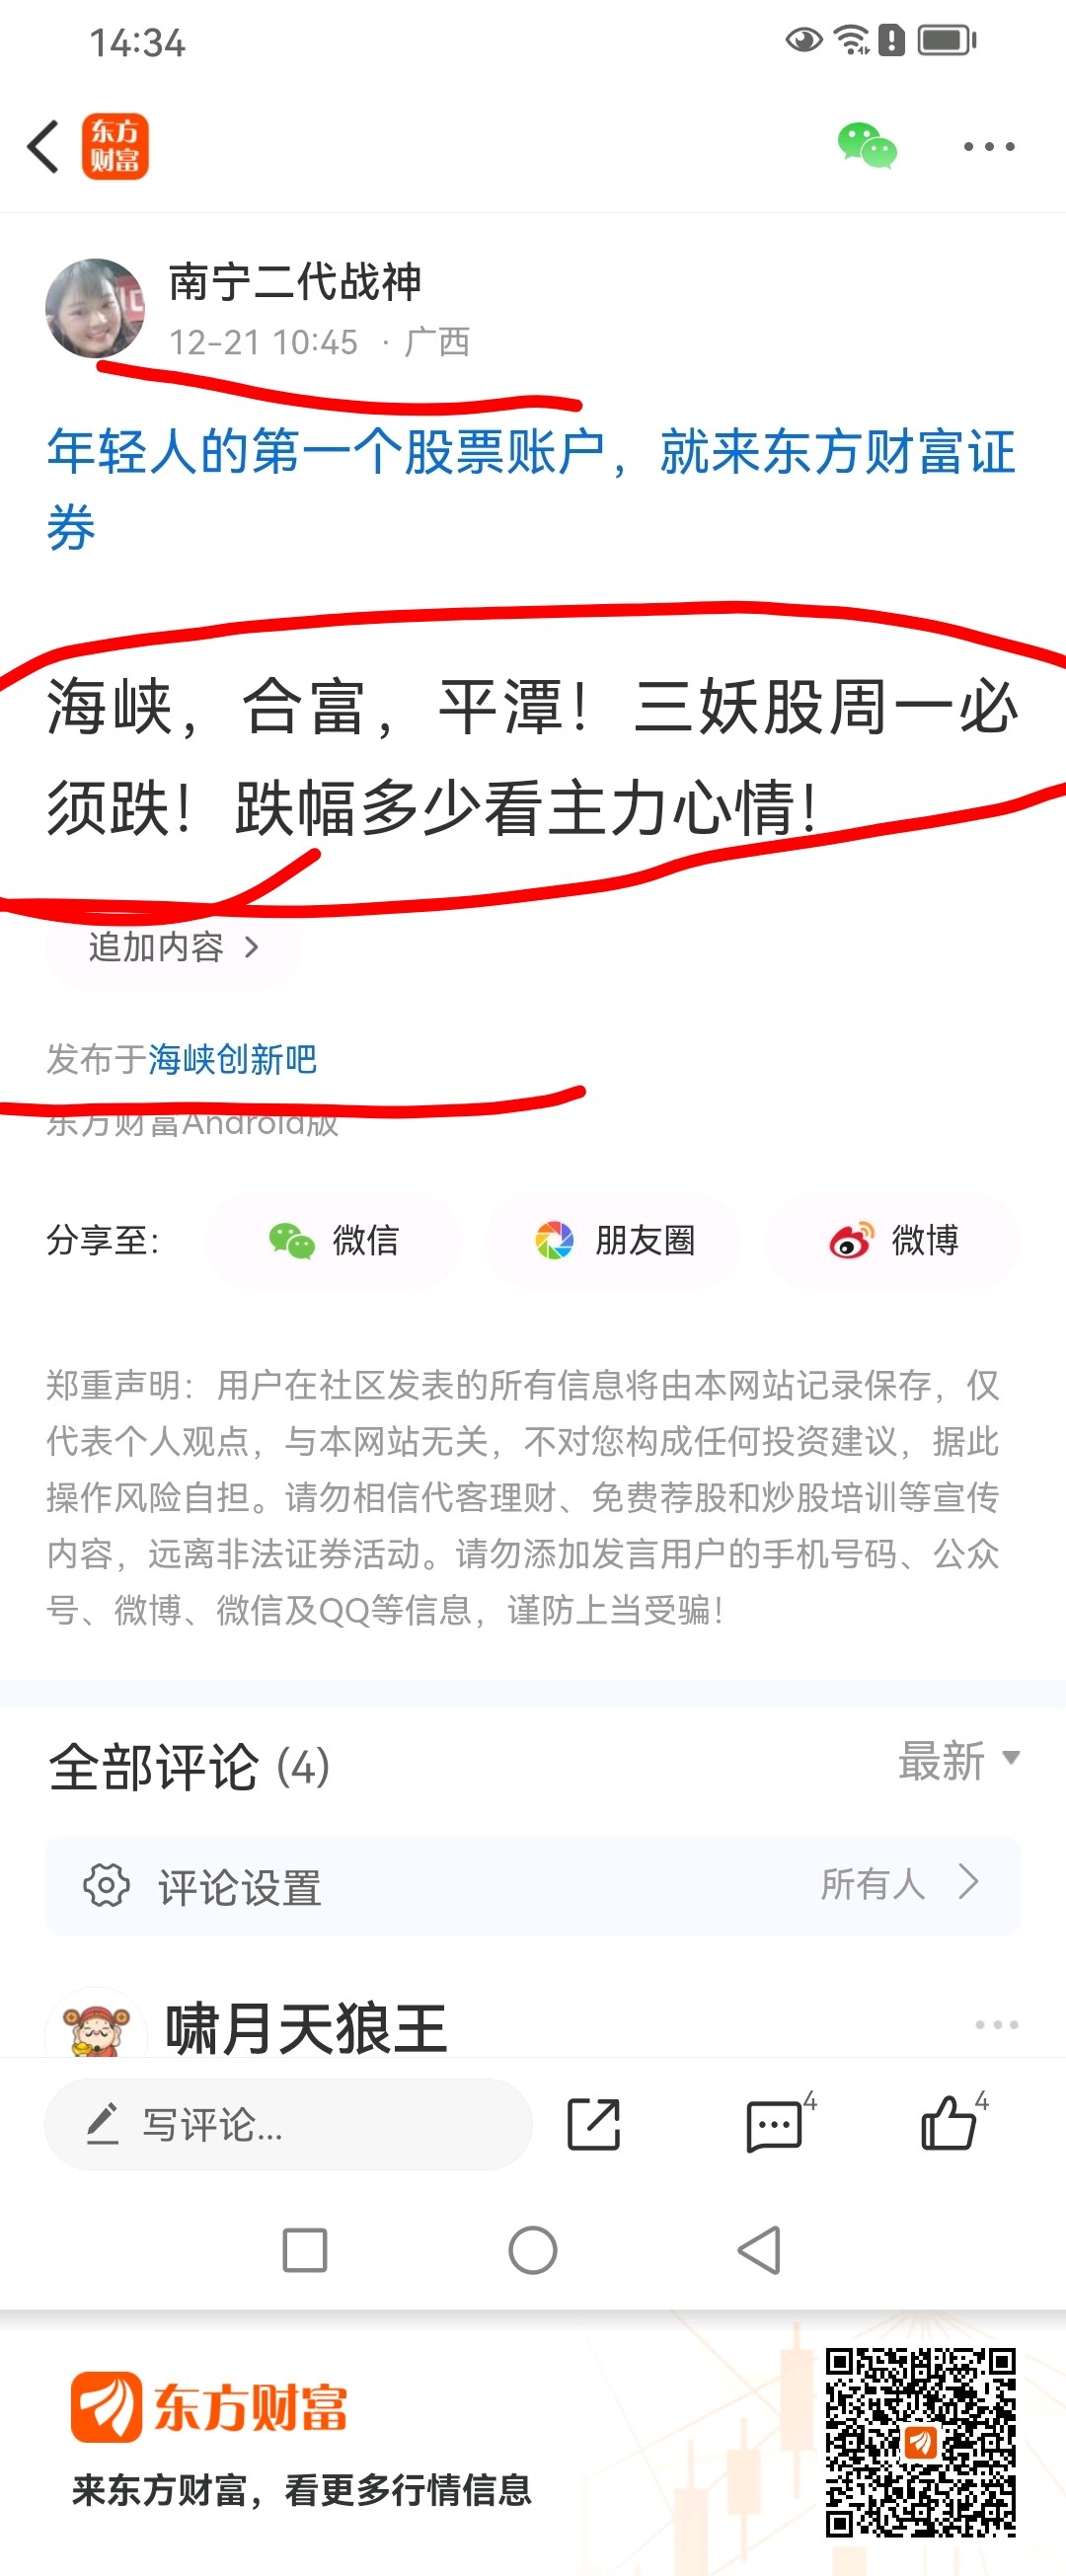Tap the share/forward icon in bottom bar
This screenshot has width=1066, height=2576.
pyautogui.click(x=593, y=2124)
